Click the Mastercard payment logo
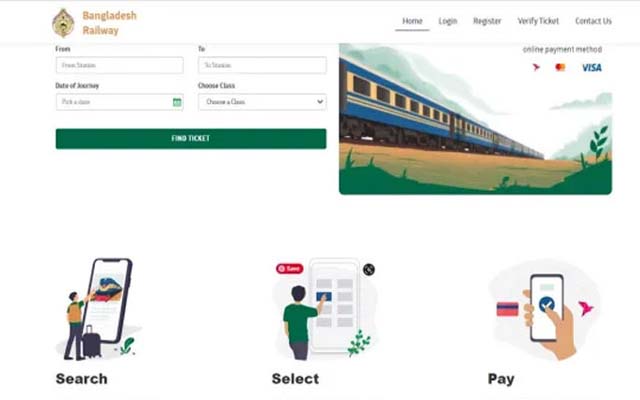The image size is (640, 400). point(560,67)
